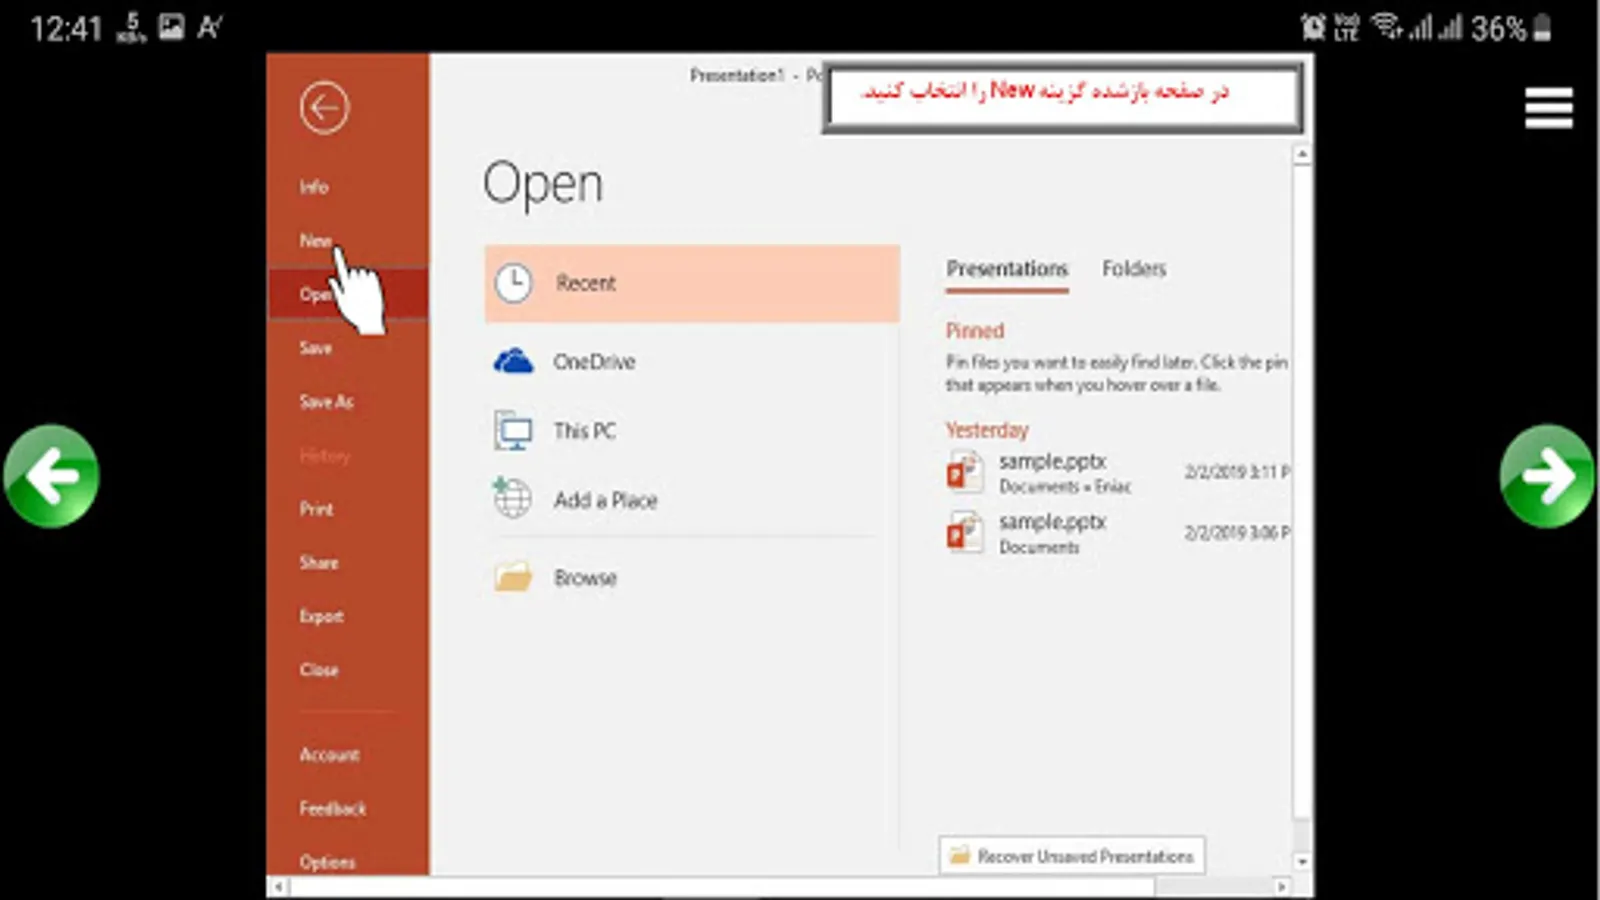Image resolution: width=1600 pixels, height=900 pixels.
Task: Click the horizontal scrollbar left arrow
Action: pos(278,887)
